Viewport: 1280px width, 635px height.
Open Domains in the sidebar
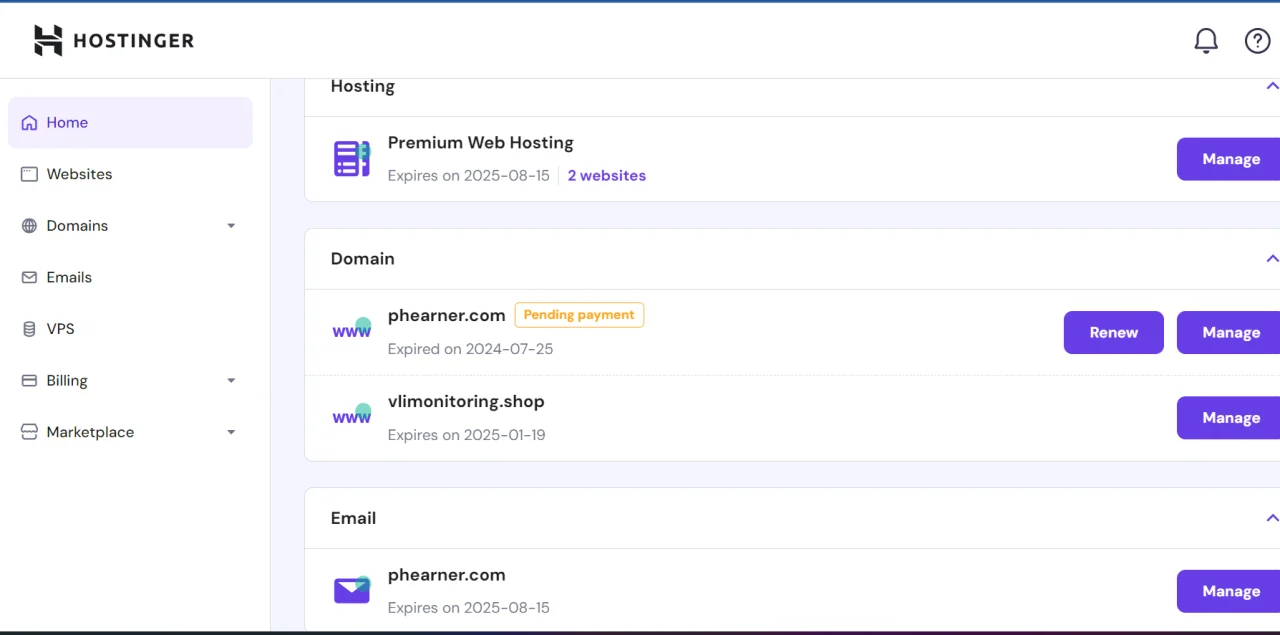point(130,226)
